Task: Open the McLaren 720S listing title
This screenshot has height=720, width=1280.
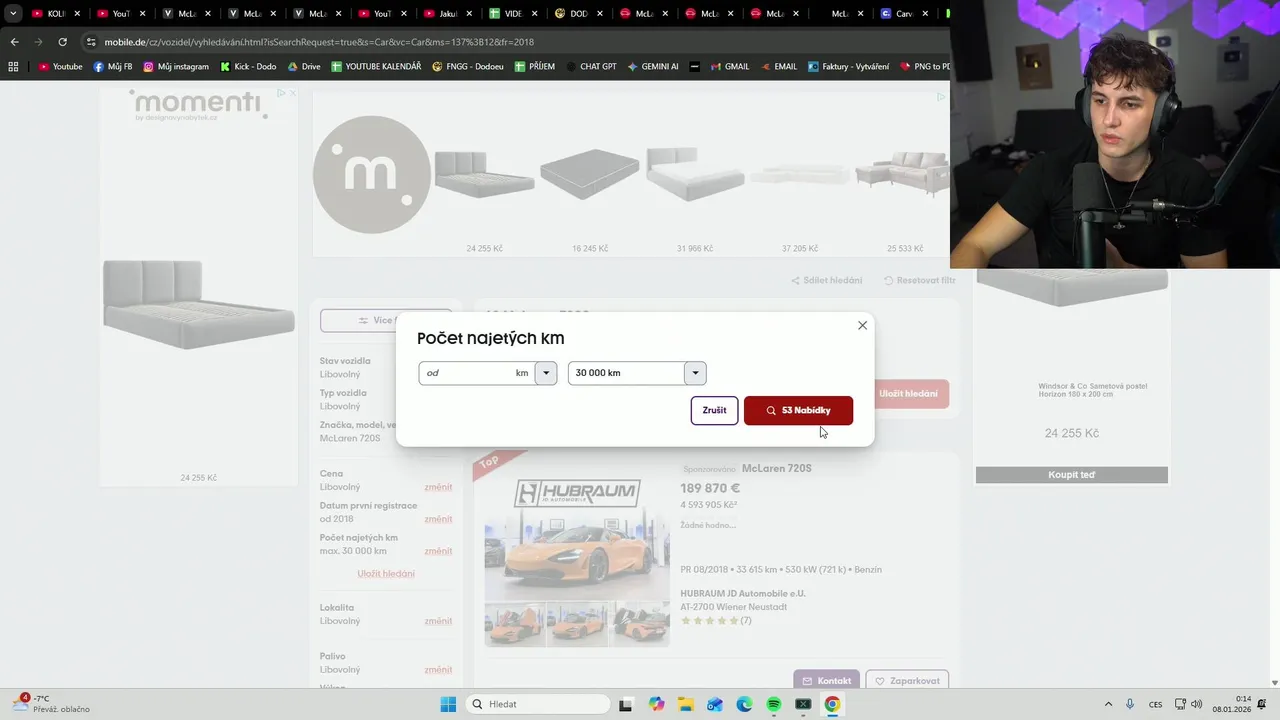Action: 777,468
